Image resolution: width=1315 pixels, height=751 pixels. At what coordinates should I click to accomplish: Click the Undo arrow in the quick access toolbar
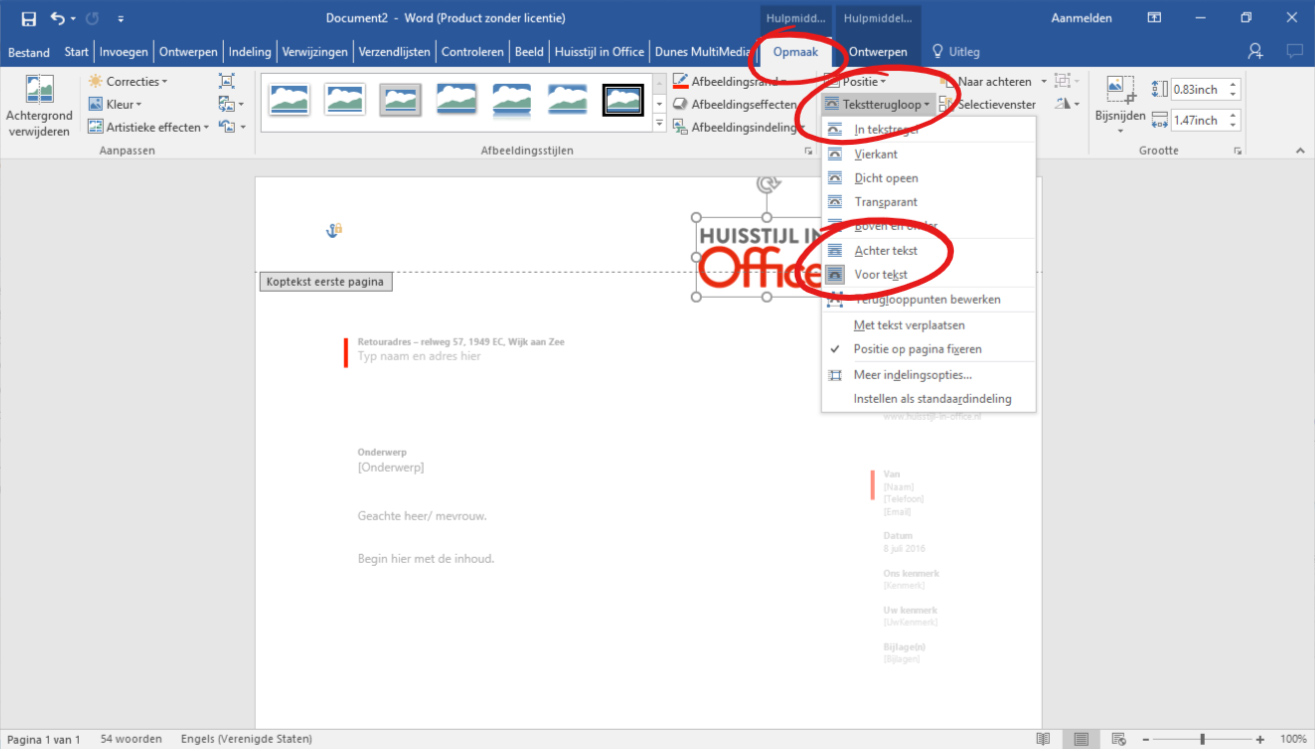tap(57, 18)
